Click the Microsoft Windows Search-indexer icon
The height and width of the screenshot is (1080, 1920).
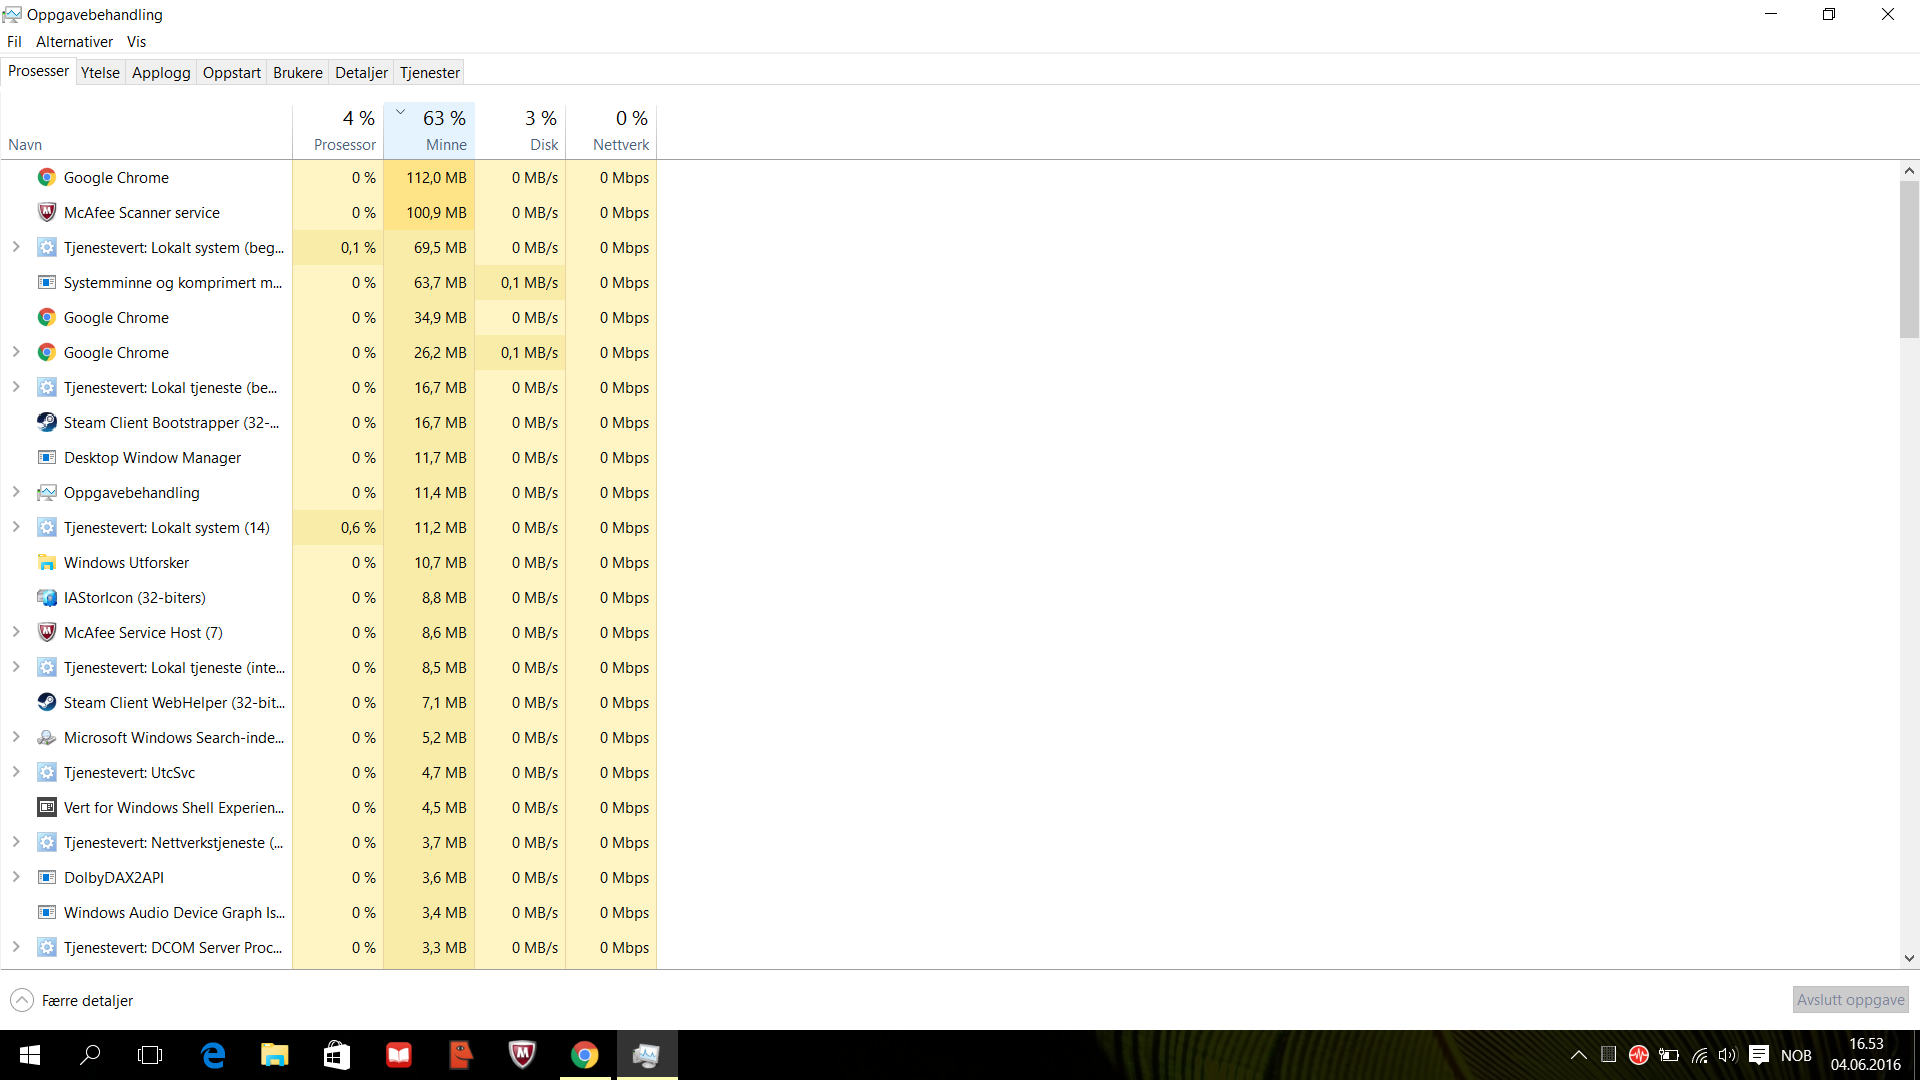point(47,737)
